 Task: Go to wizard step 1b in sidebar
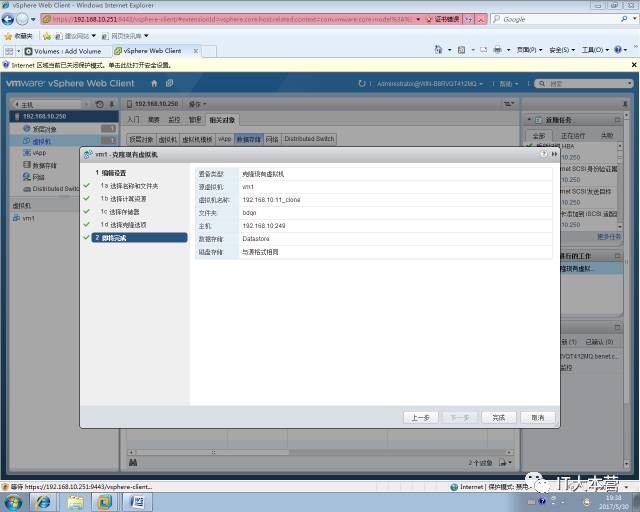[x=123, y=199]
